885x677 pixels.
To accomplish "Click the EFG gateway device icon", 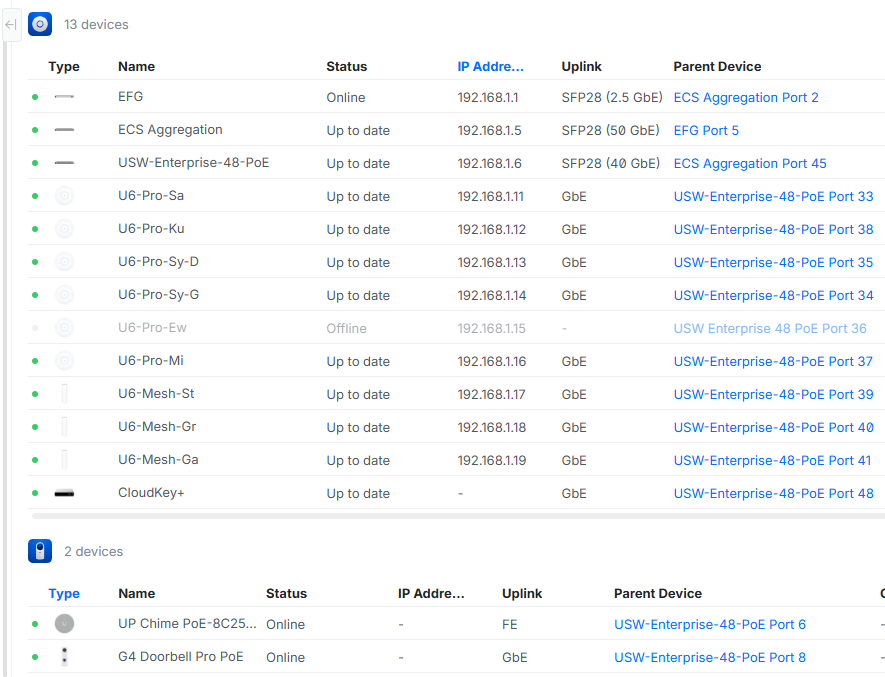I will [64, 97].
